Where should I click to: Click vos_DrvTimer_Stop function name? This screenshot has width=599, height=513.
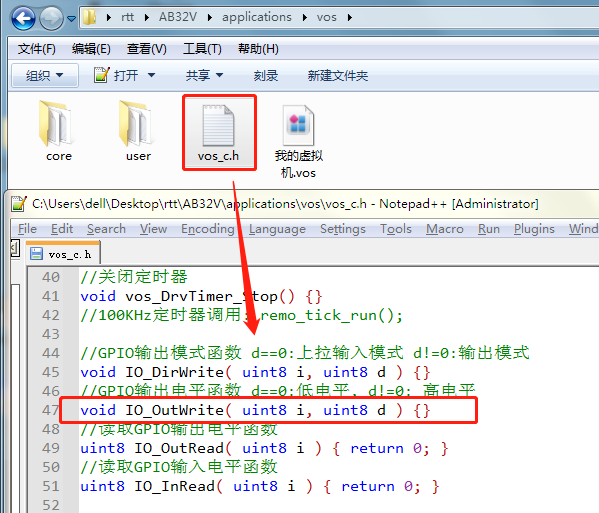(x=201, y=296)
